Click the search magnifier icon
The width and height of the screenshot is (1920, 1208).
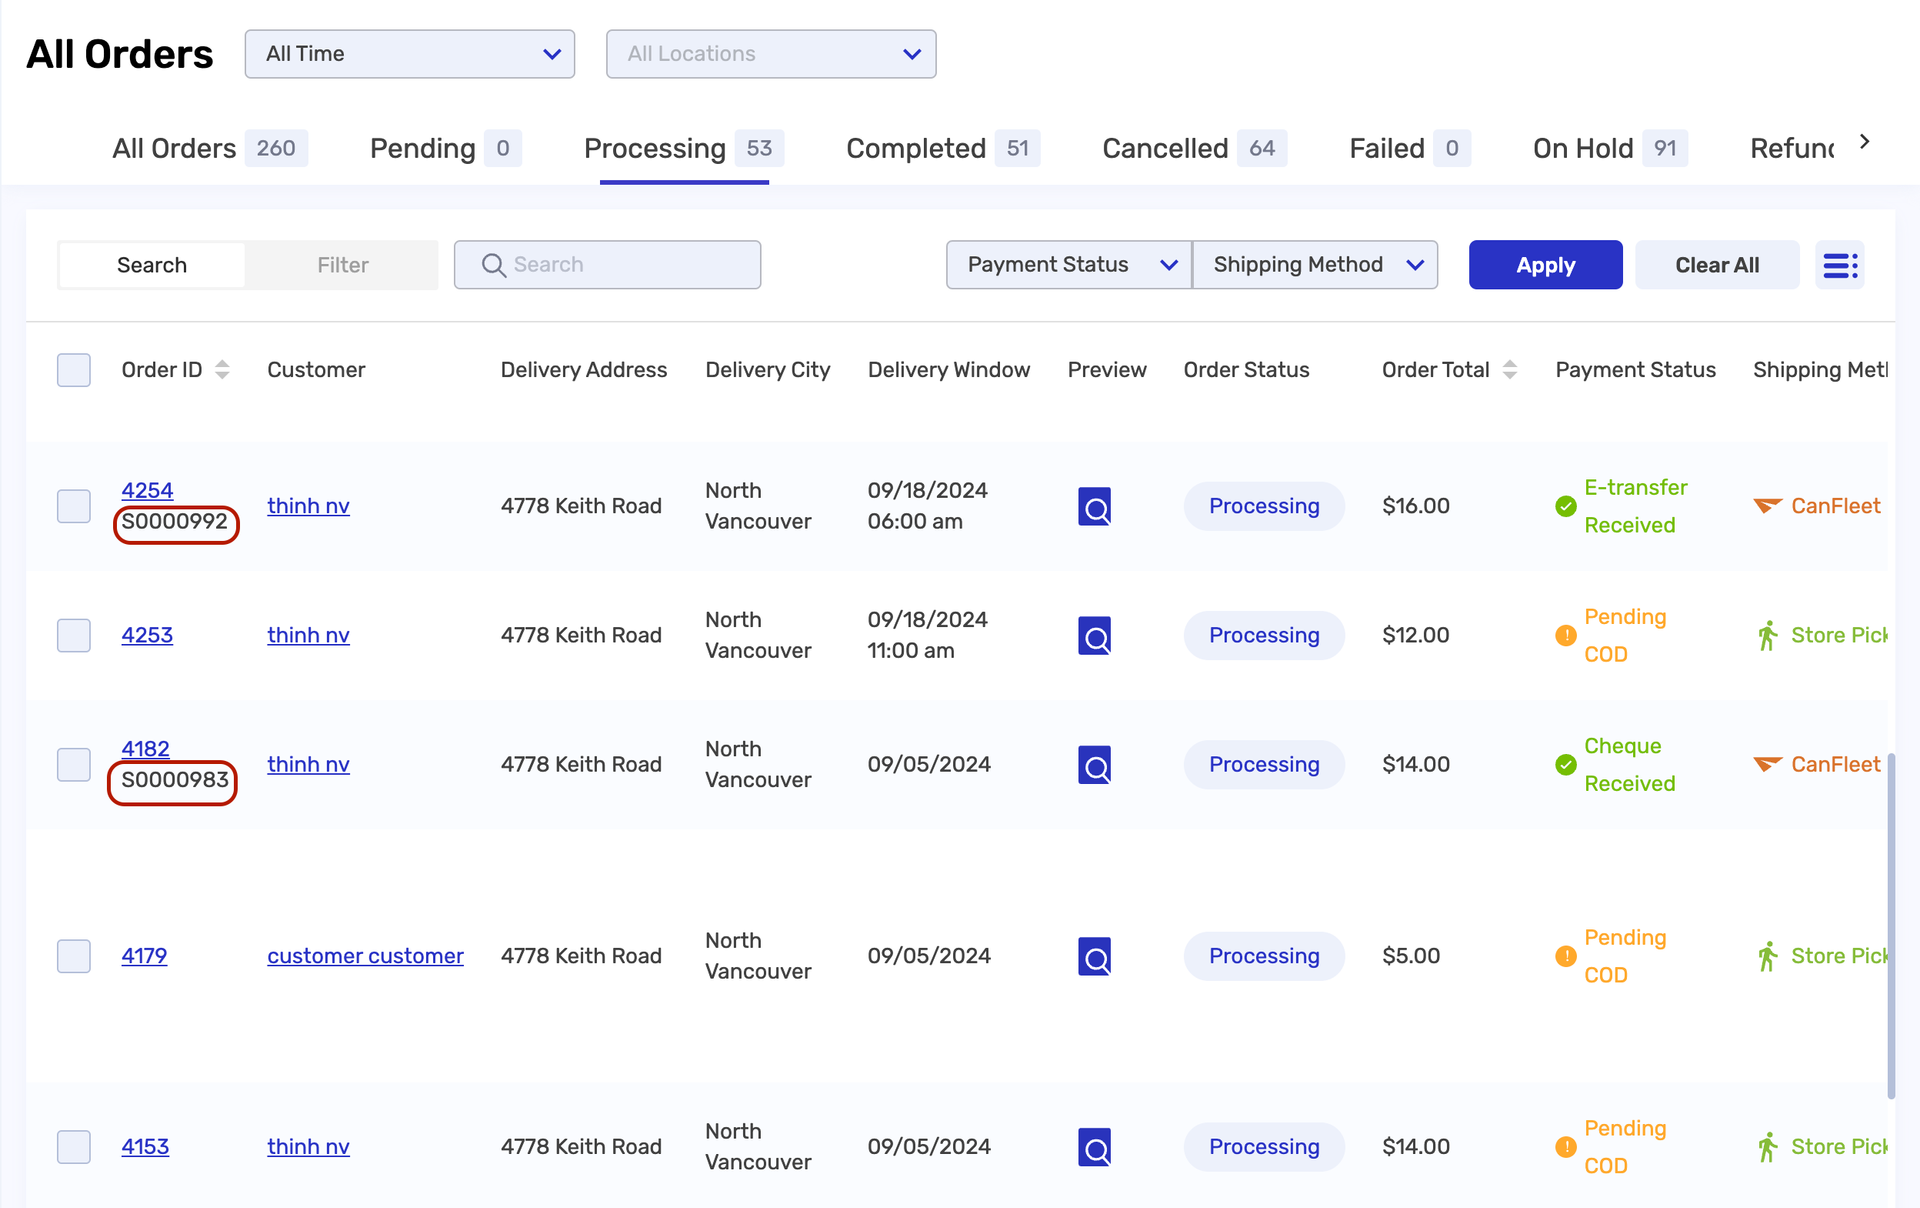[493, 265]
